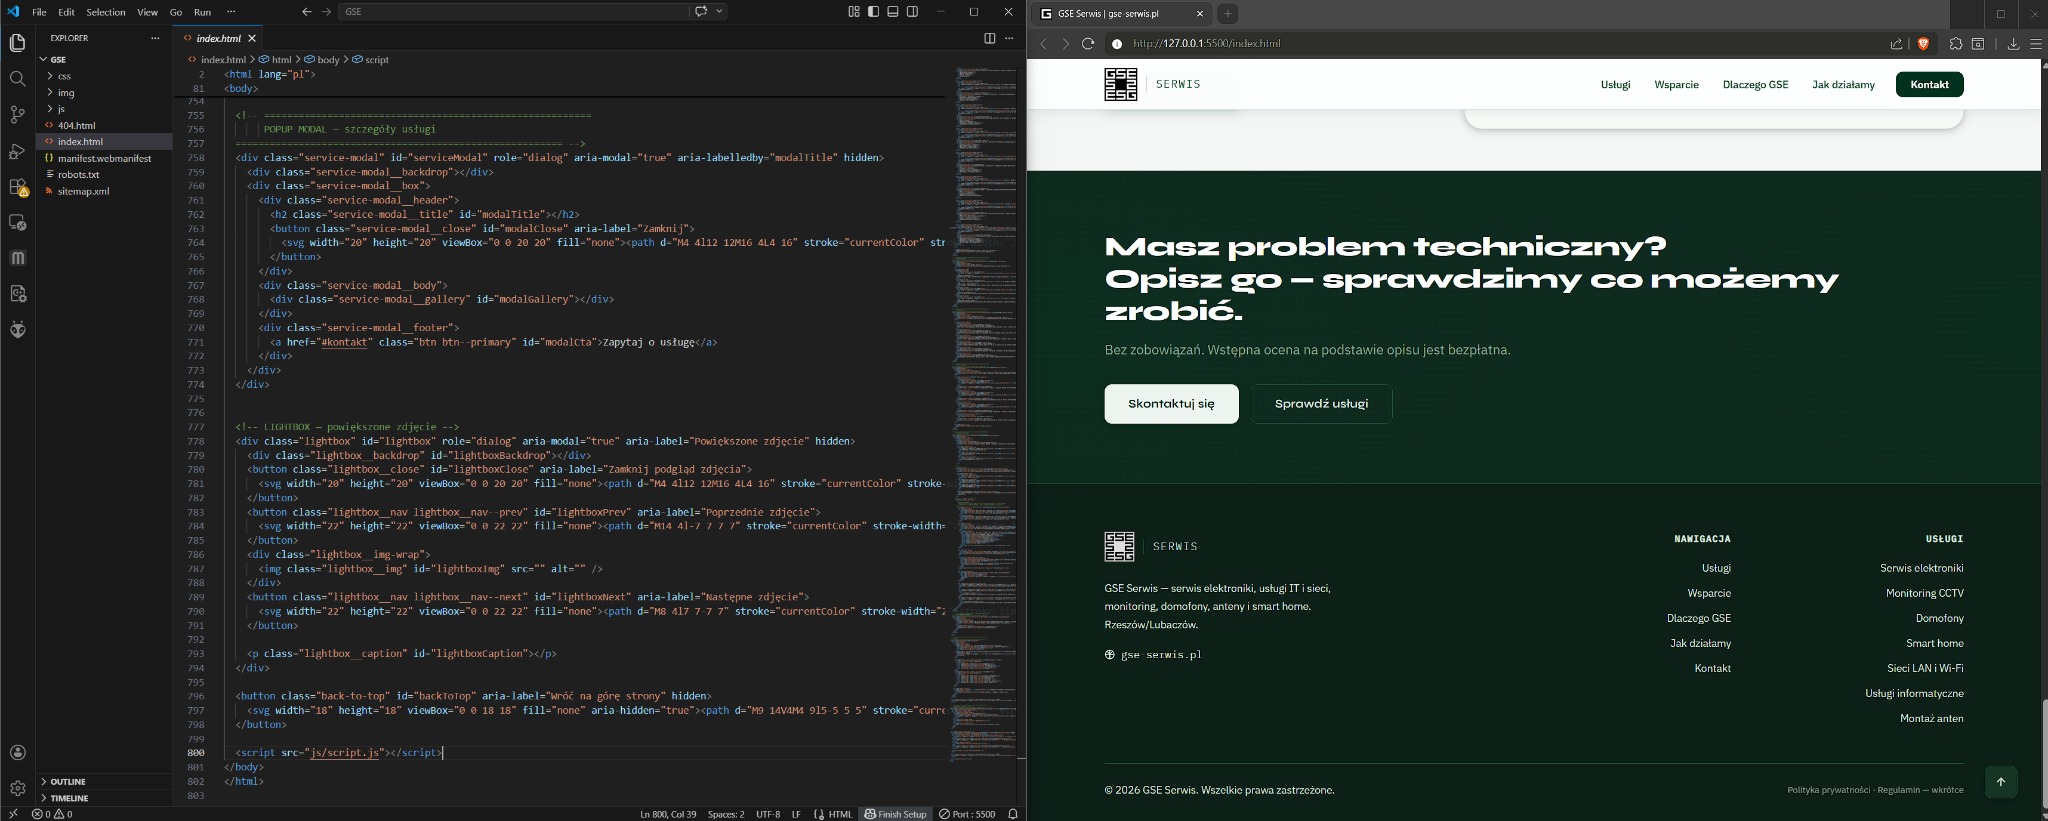Select the index.html editor tab

(x=218, y=38)
